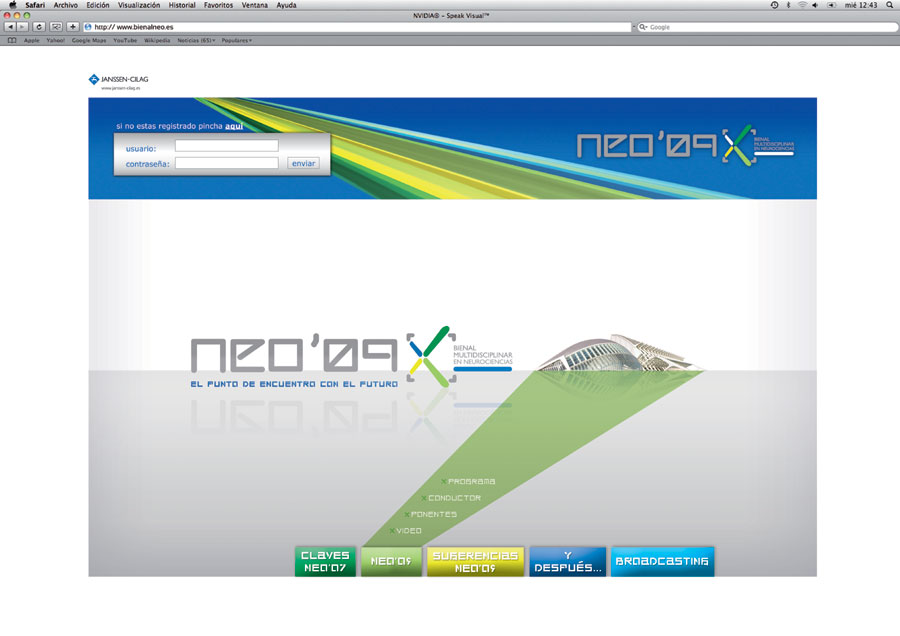The image size is (900, 636).
Task: Open the Ponentes submenu link
Action: pos(430,515)
